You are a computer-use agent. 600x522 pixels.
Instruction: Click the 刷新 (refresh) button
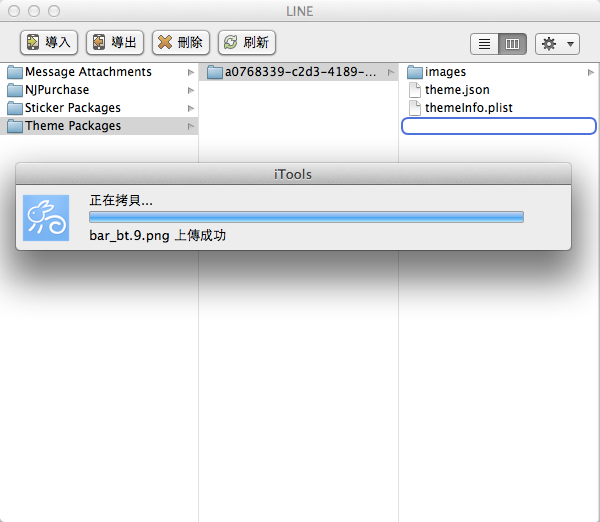tap(247, 42)
